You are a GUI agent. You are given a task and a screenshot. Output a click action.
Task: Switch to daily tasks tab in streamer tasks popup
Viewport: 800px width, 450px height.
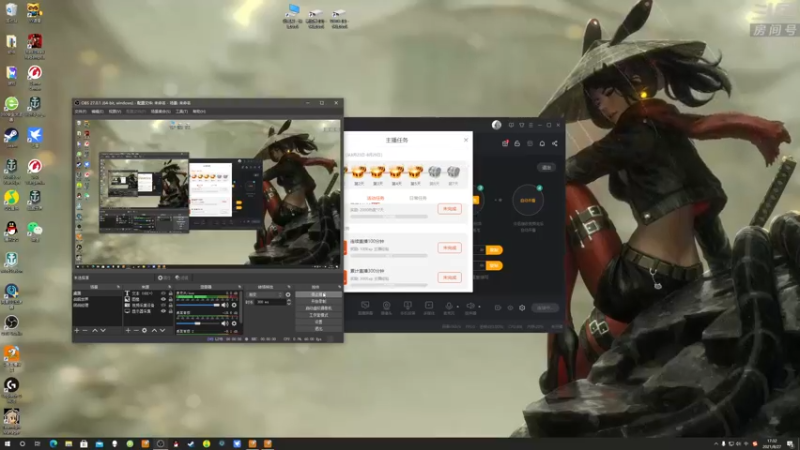coord(418,198)
